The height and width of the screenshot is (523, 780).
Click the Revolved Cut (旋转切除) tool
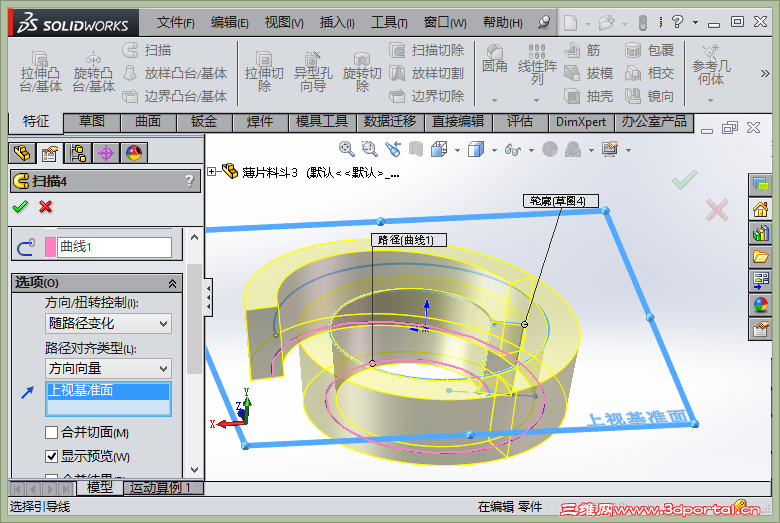(362, 72)
